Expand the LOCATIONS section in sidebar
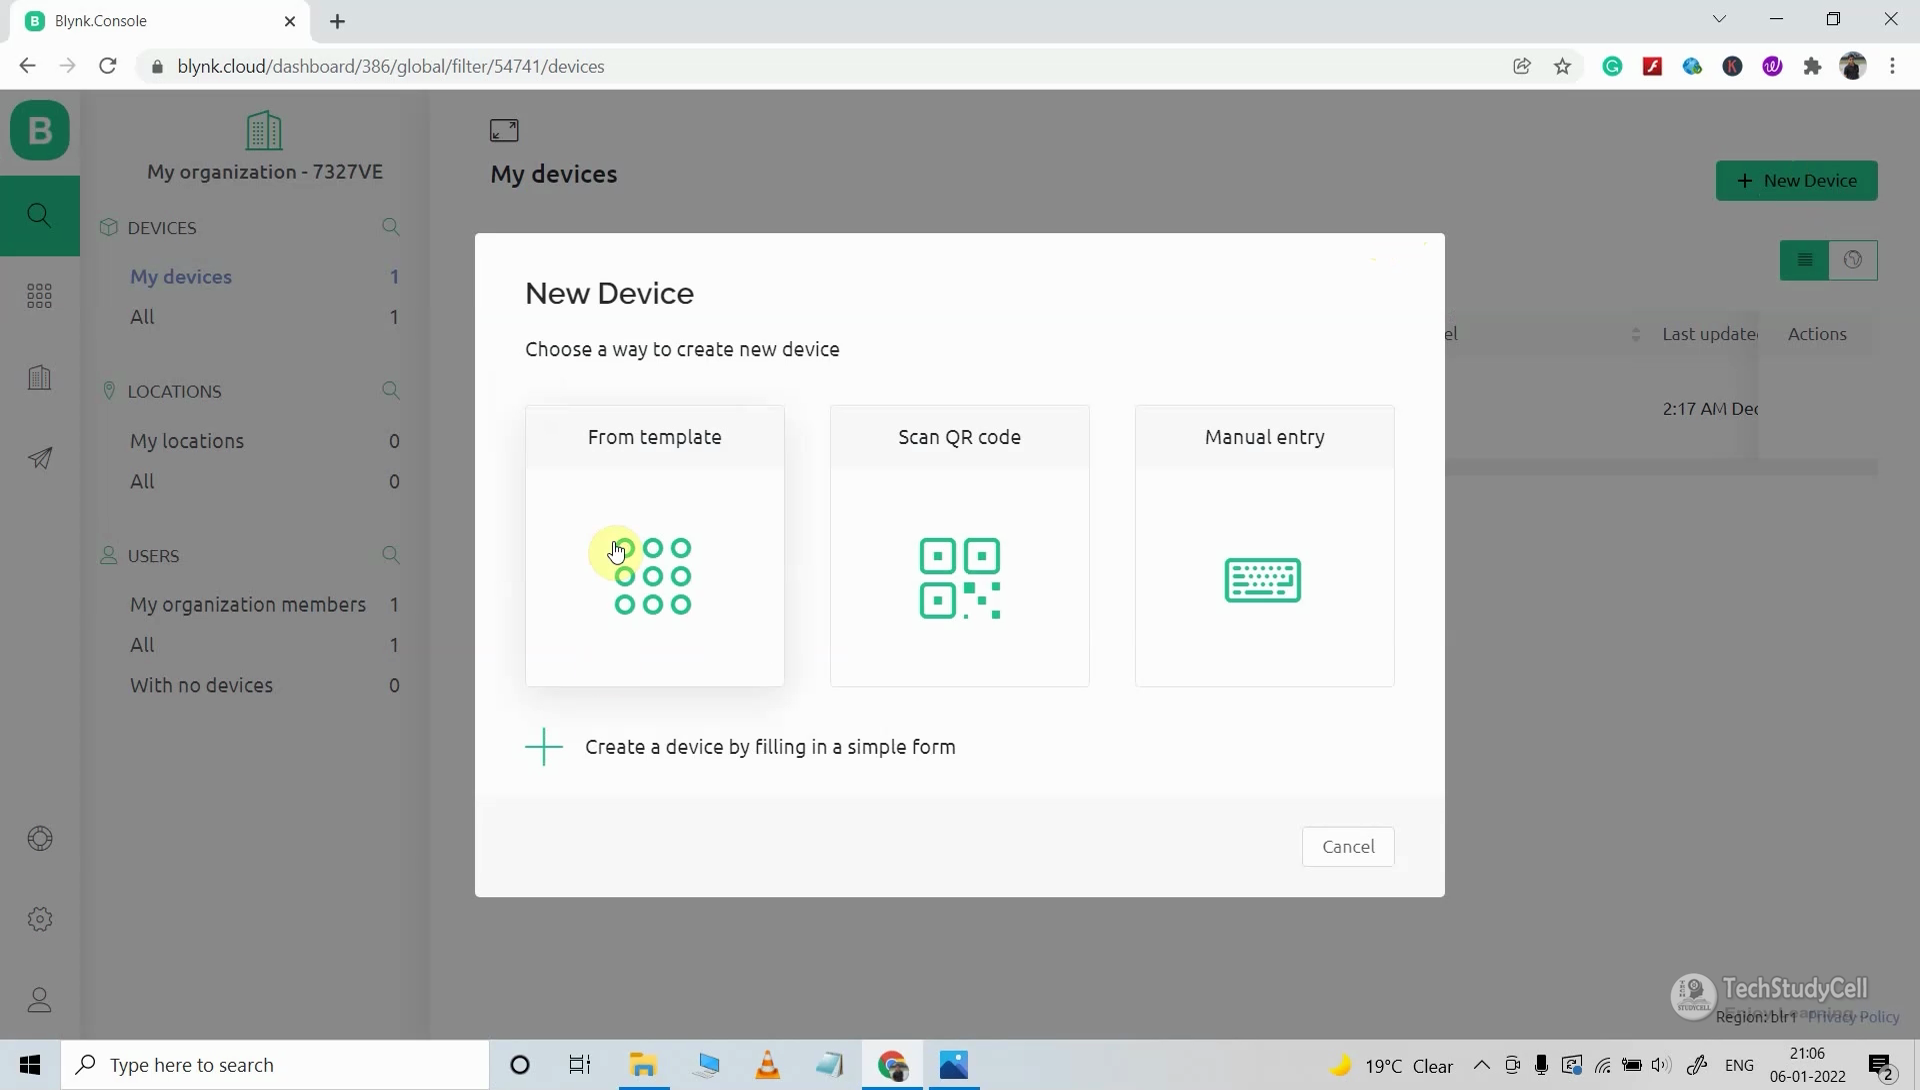 (173, 390)
